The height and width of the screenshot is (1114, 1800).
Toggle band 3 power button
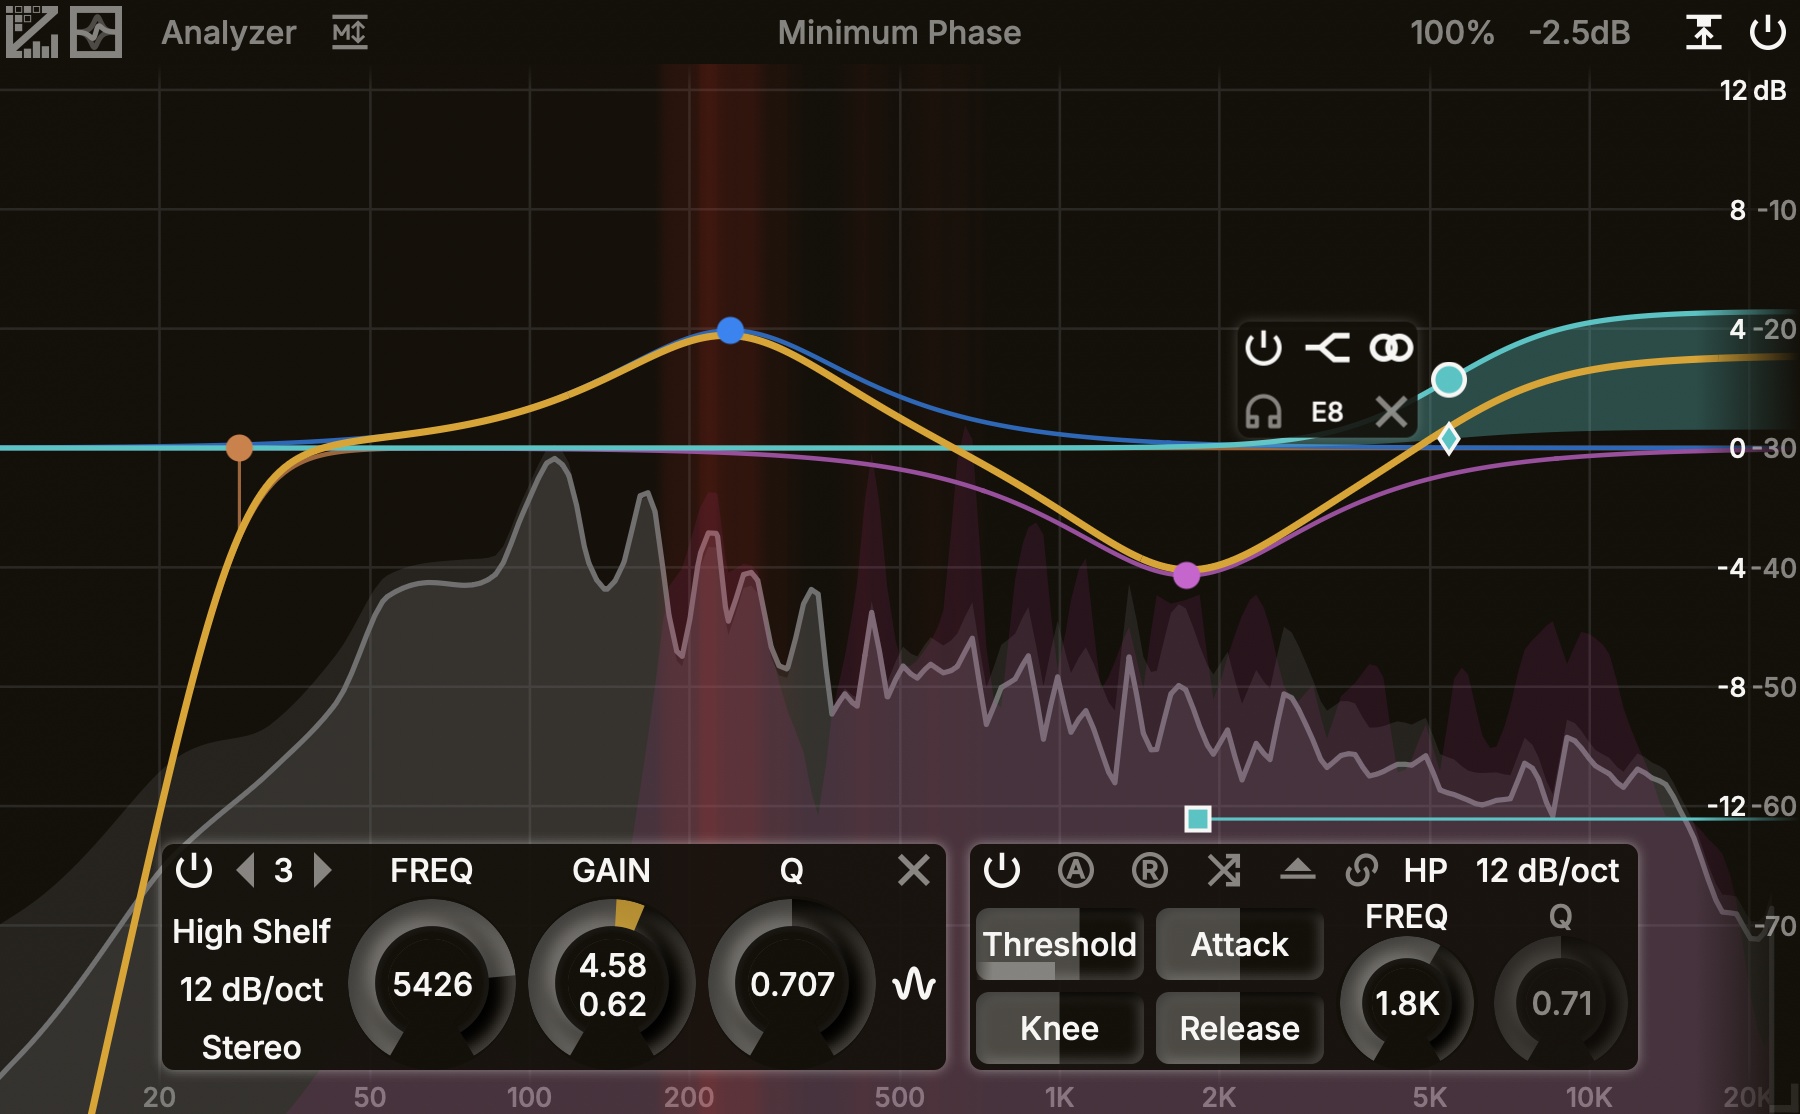(x=194, y=870)
